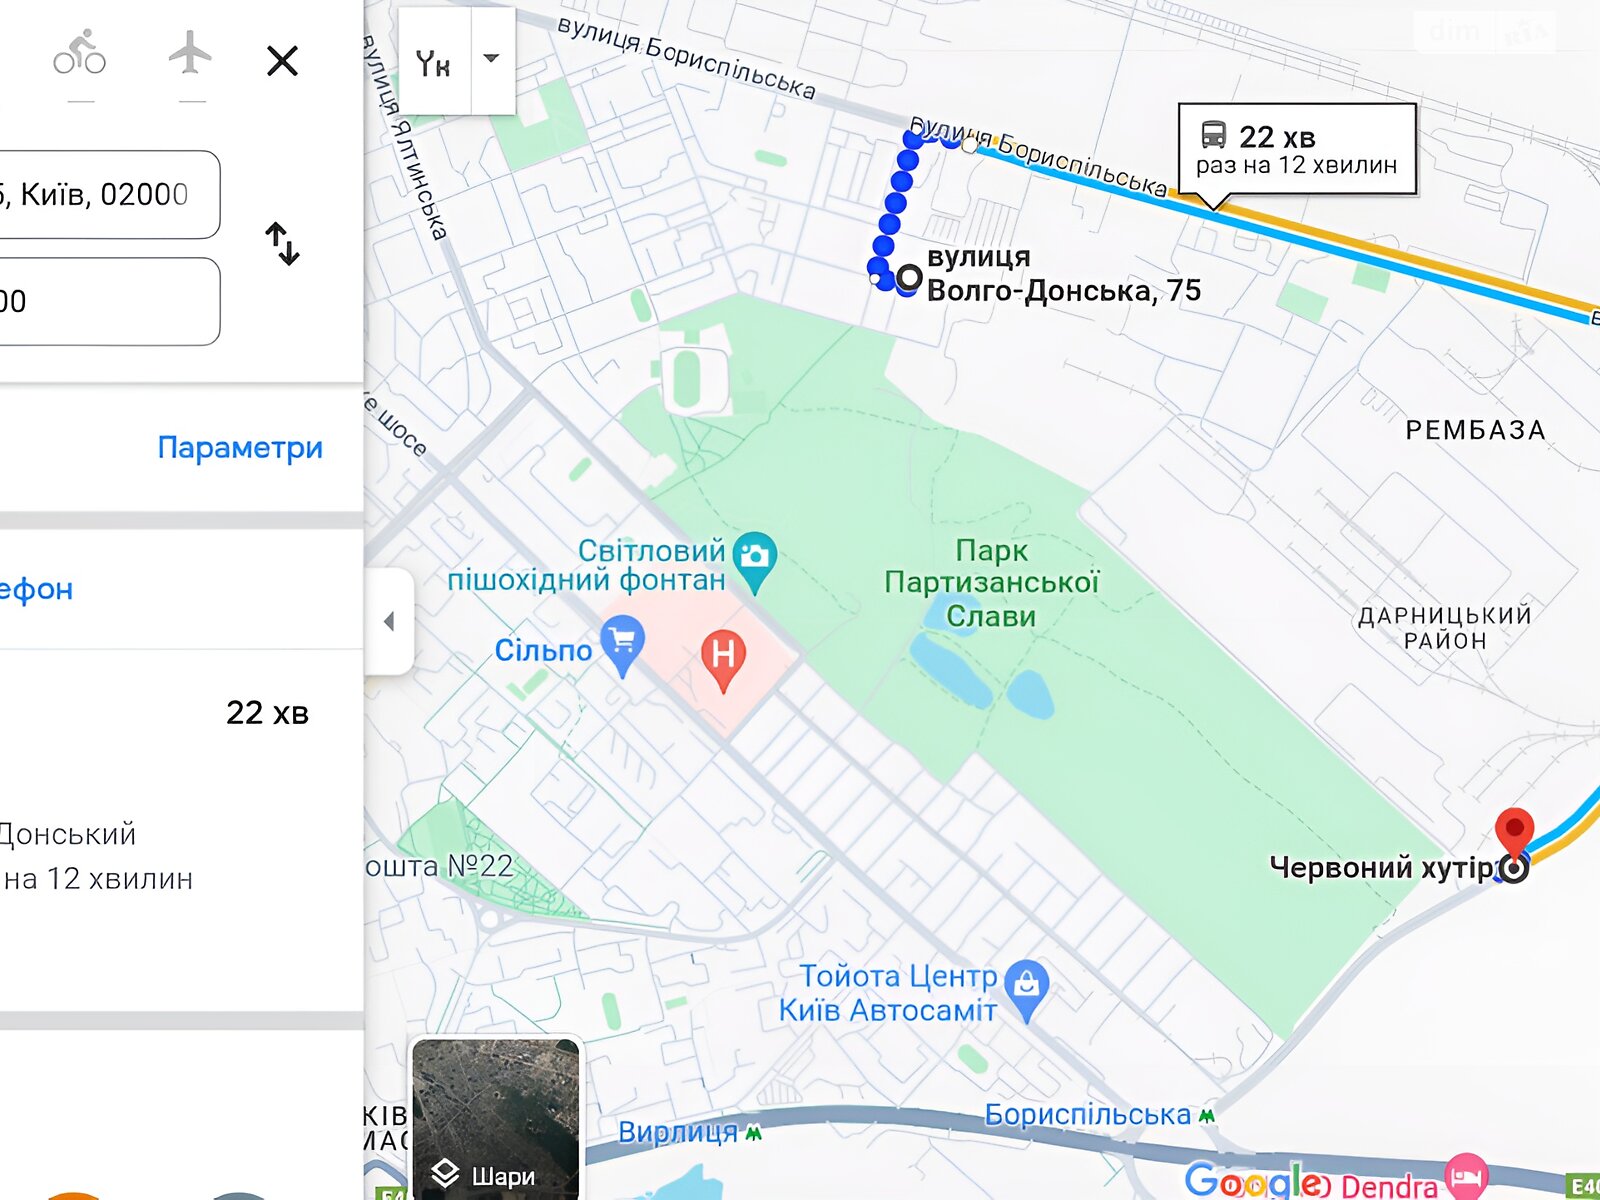Click the bus icon in the route callout
1600x1200 pixels.
tap(1213, 135)
